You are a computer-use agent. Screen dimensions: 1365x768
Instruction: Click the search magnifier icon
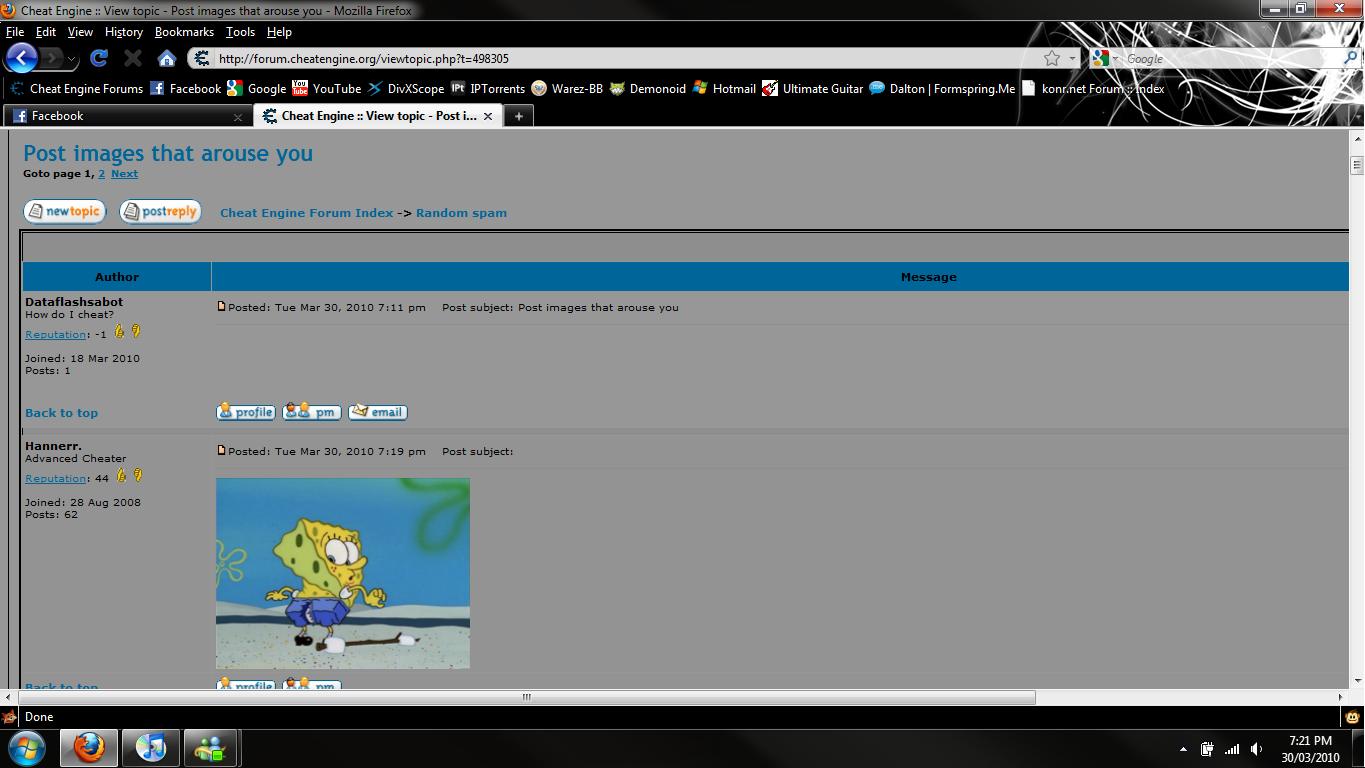pos(1349,59)
